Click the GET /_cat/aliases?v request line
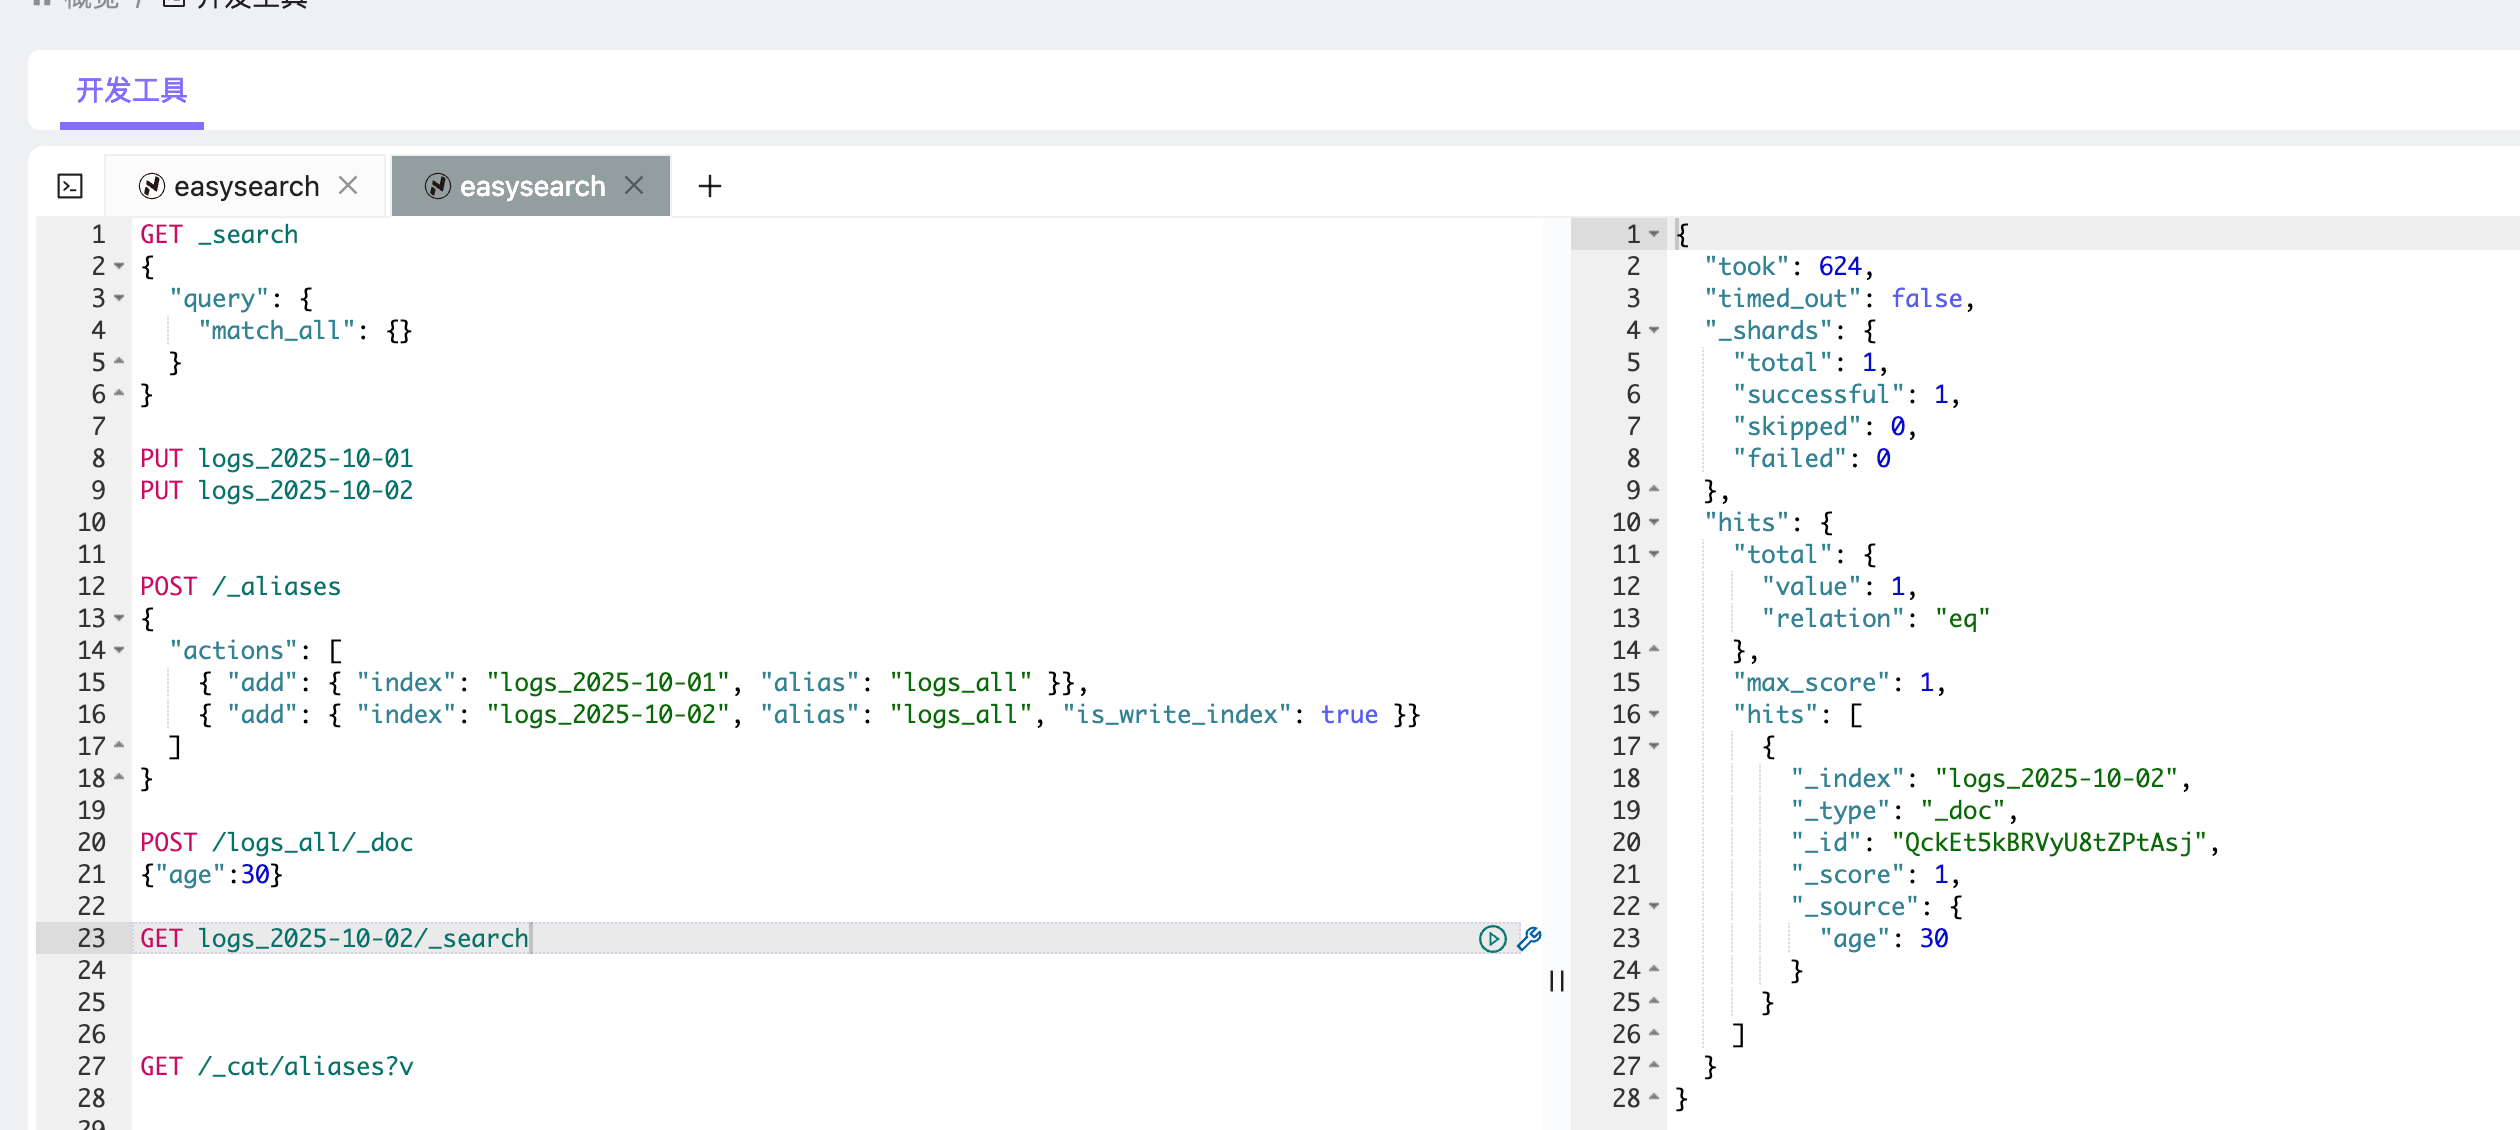The width and height of the screenshot is (2520, 1130). coord(276,1066)
